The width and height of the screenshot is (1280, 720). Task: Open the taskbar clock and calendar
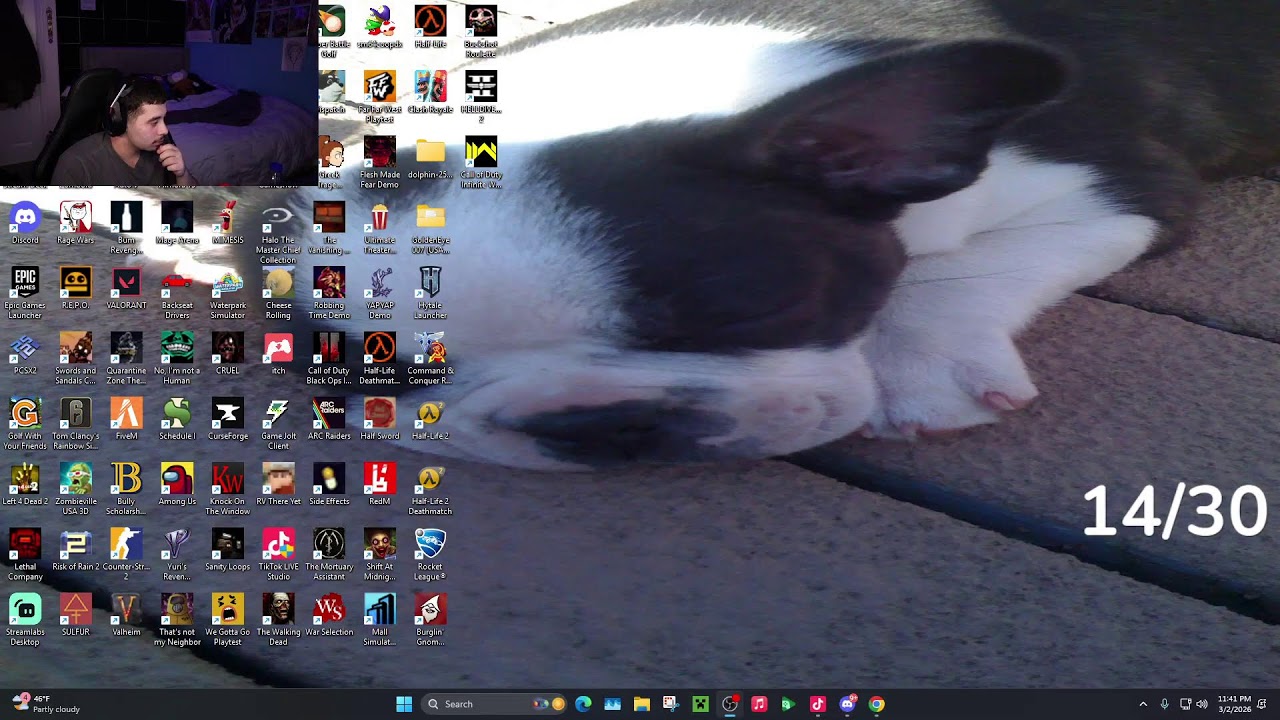[1234, 704]
